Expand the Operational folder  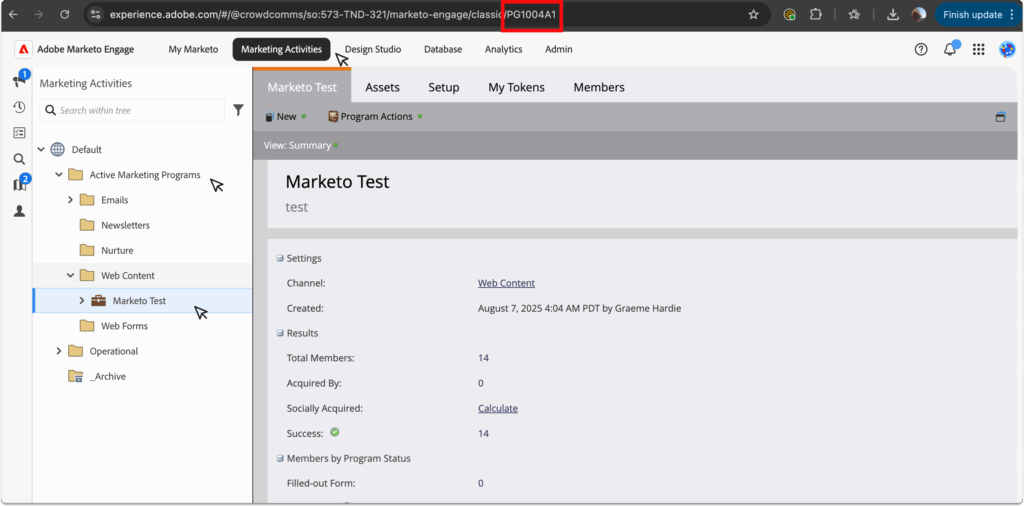59,351
